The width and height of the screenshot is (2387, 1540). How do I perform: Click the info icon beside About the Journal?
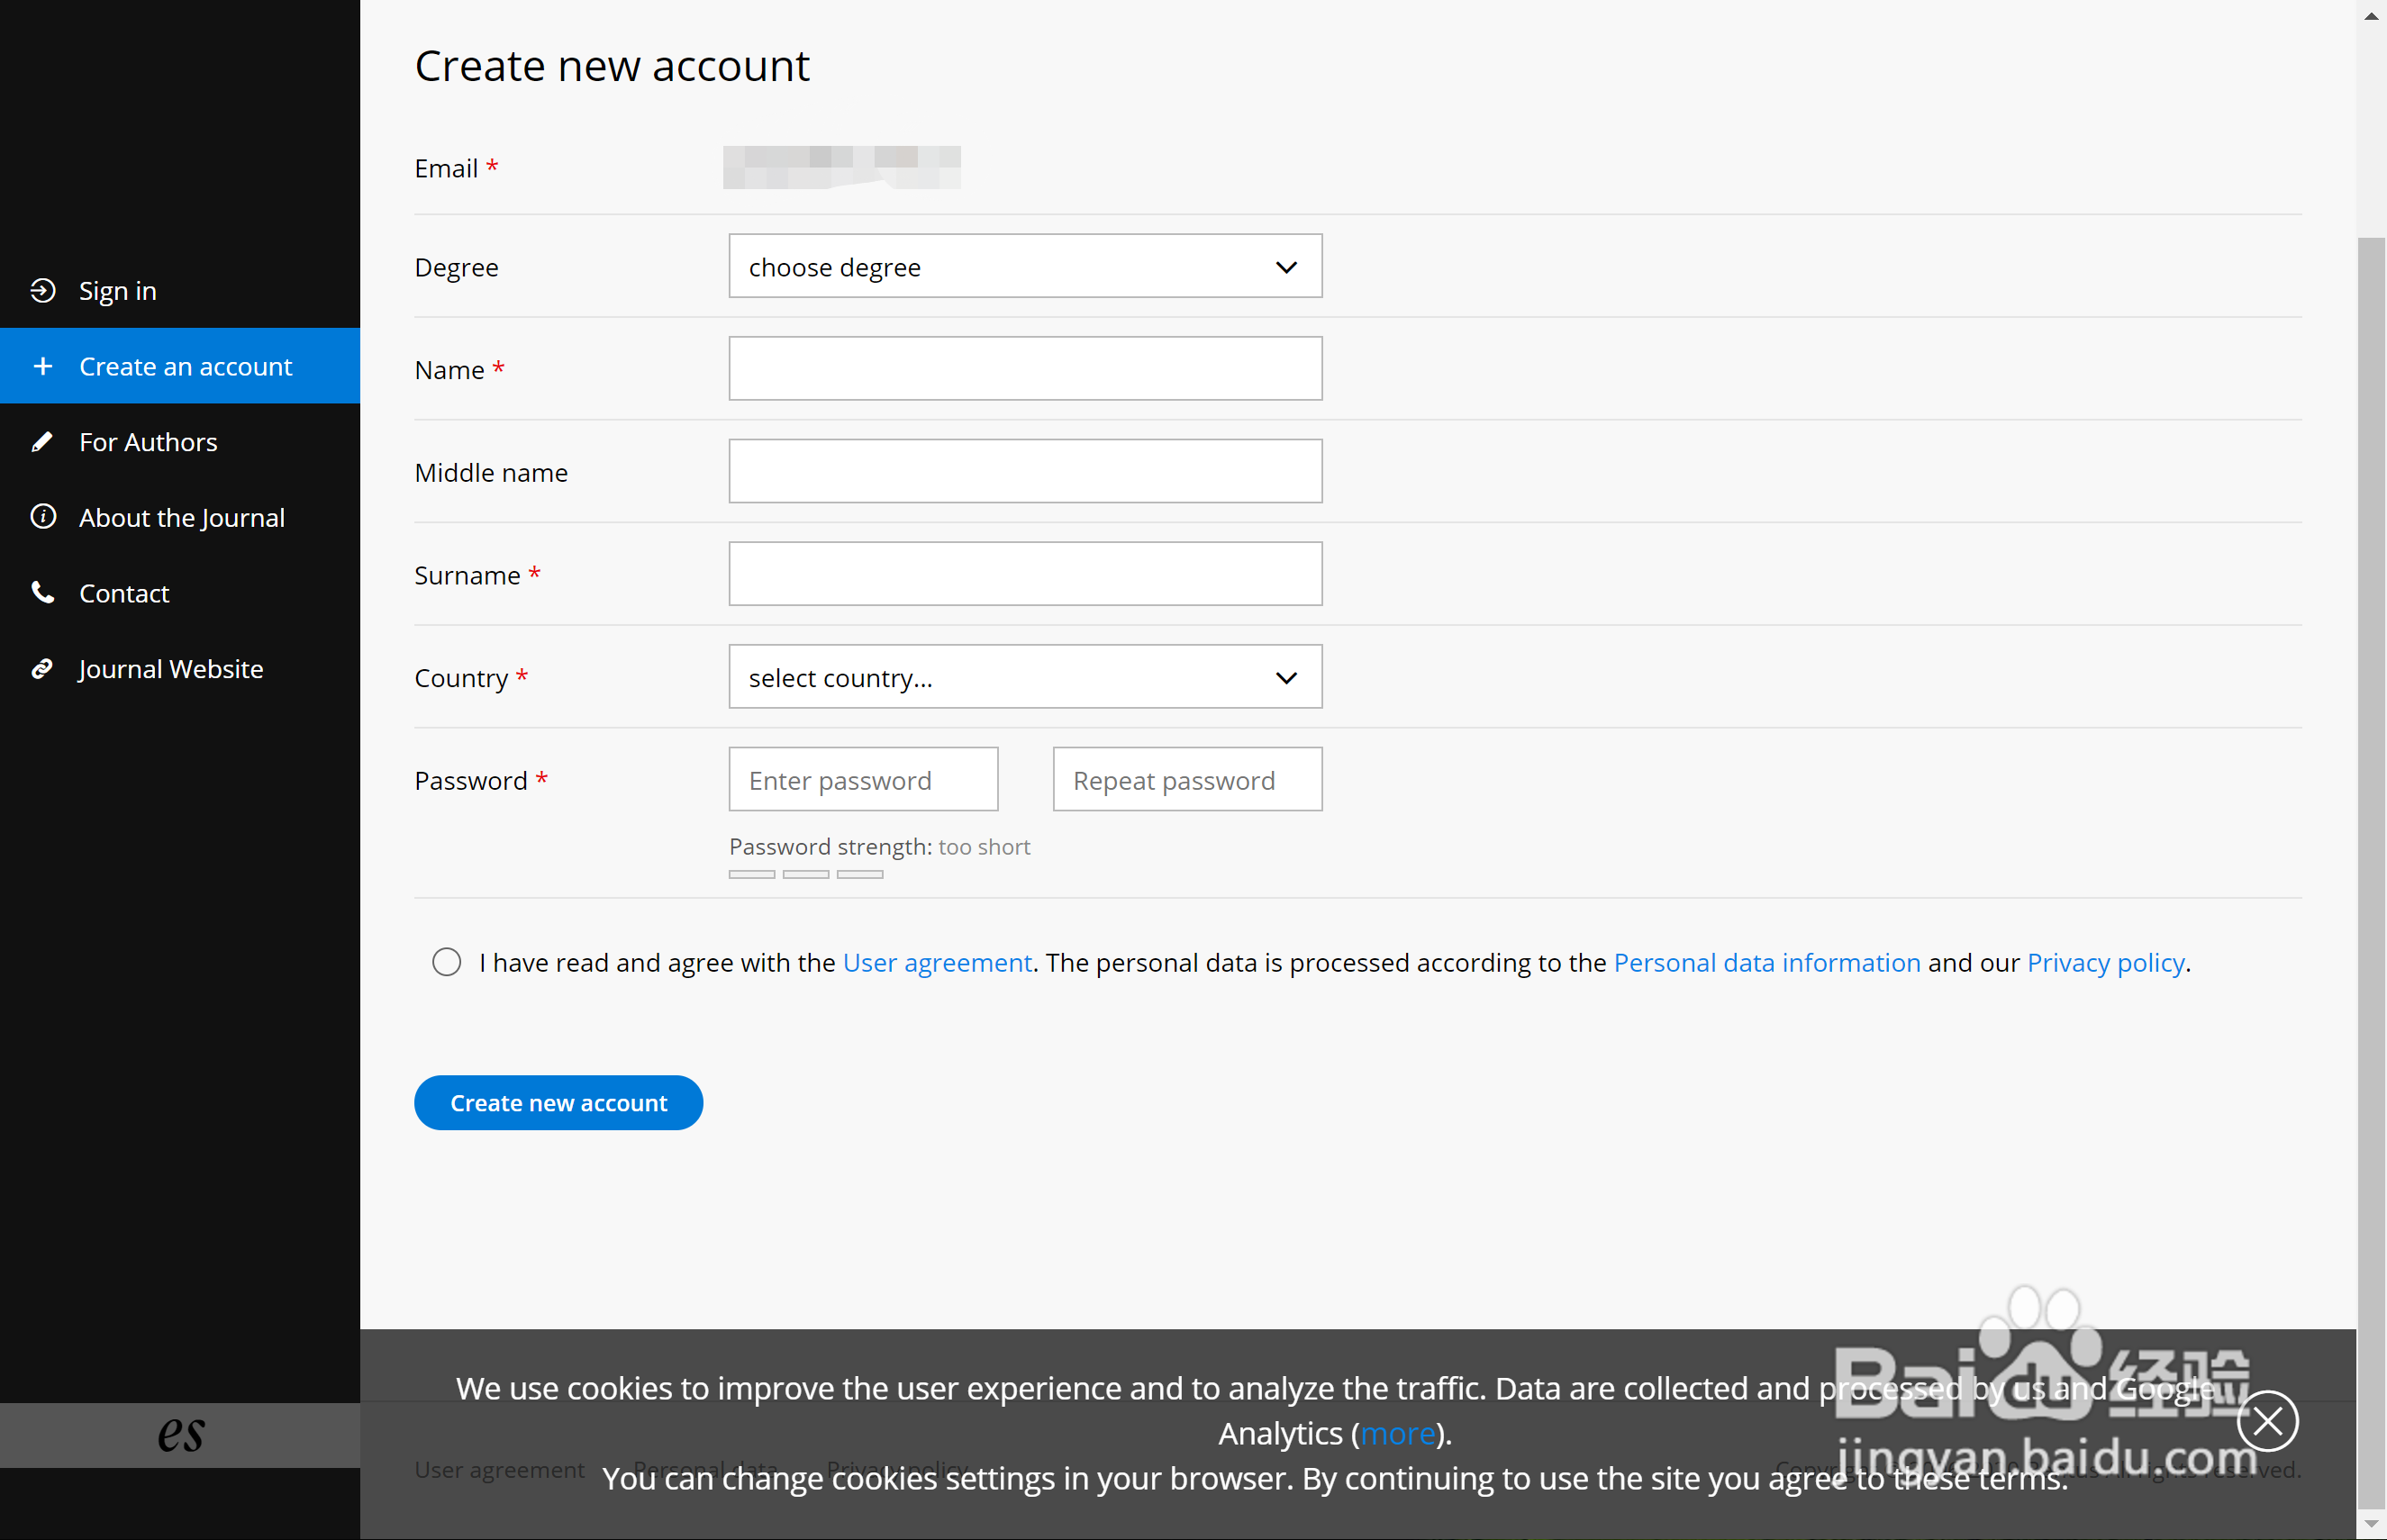(x=43, y=516)
